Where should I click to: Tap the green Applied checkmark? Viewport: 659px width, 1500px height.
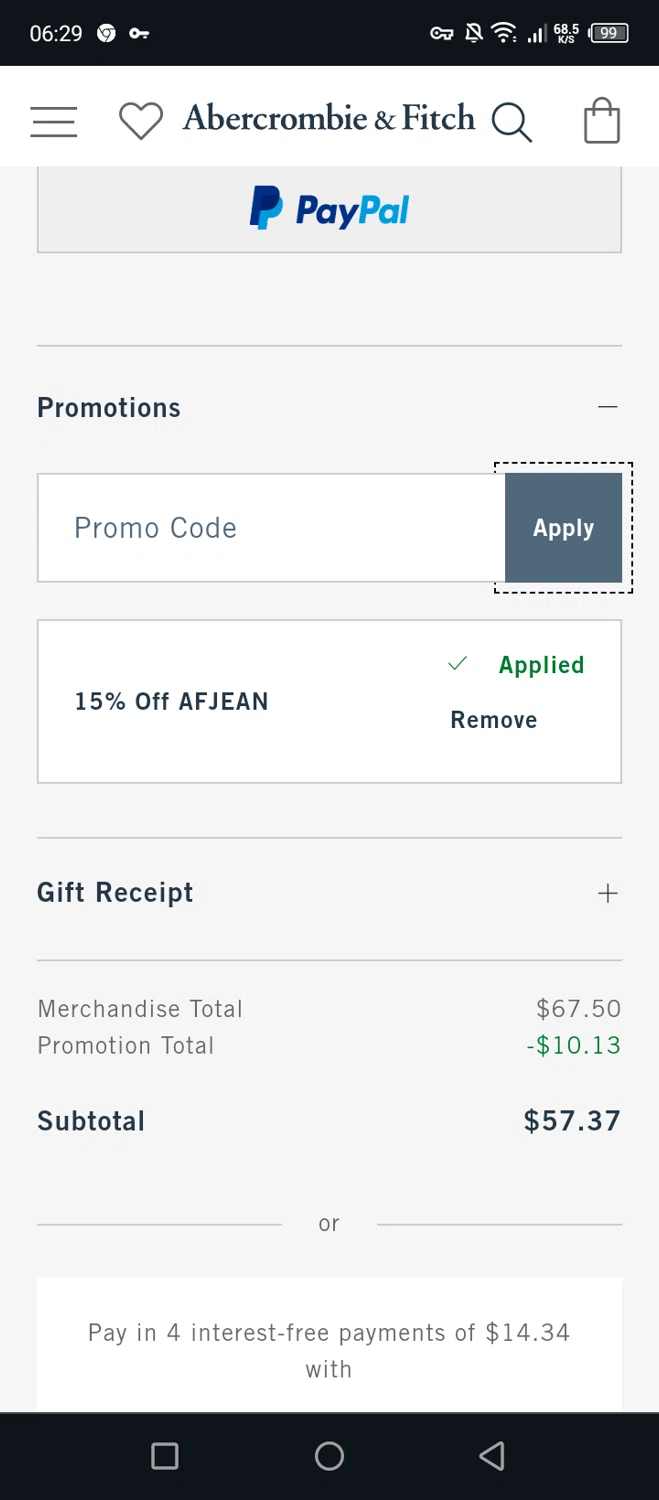tap(458, 664)
